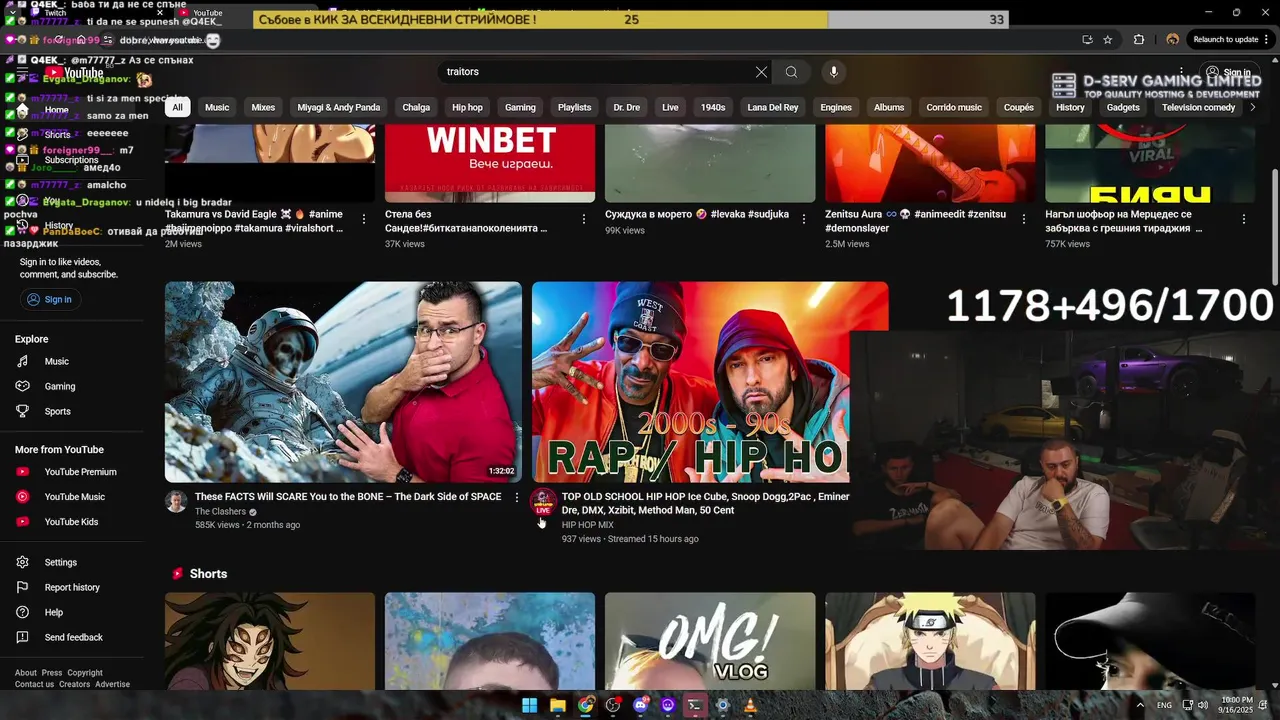The width and height of the screenshot is (1280, 720).
Task: Open the Advertise footer link
Action: tap(113, 685)
